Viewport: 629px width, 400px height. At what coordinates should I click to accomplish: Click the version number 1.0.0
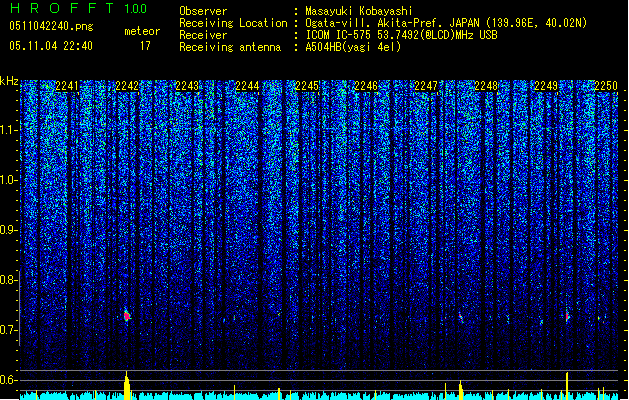136,9
